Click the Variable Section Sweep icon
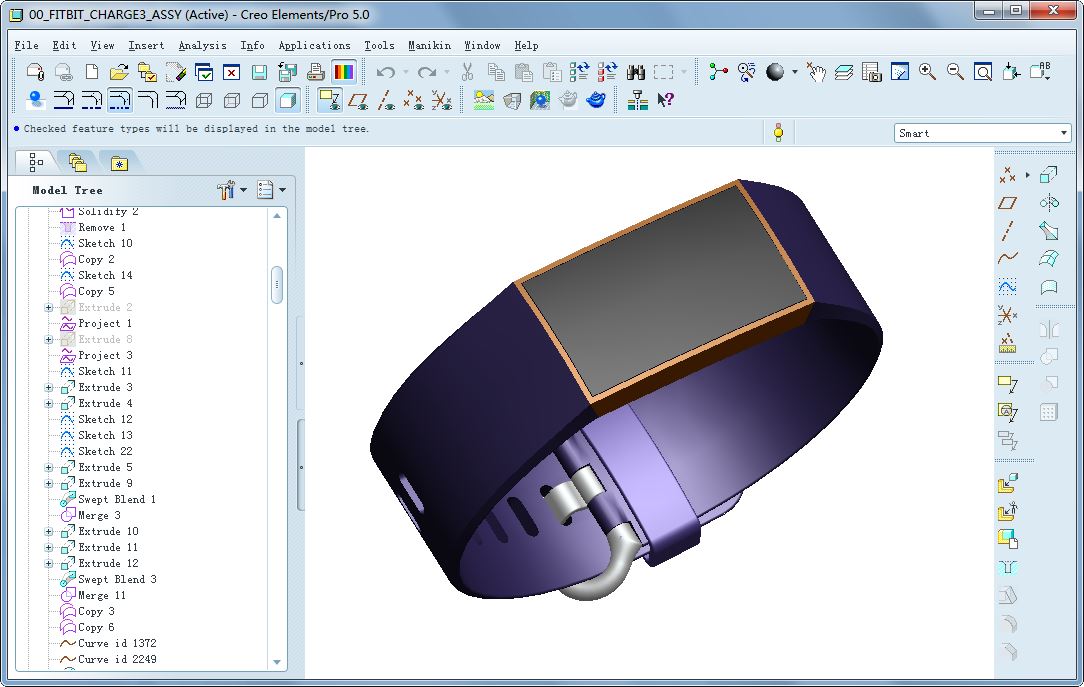The height and width of the screenshot is (687, 1084). pos(1049,230)
